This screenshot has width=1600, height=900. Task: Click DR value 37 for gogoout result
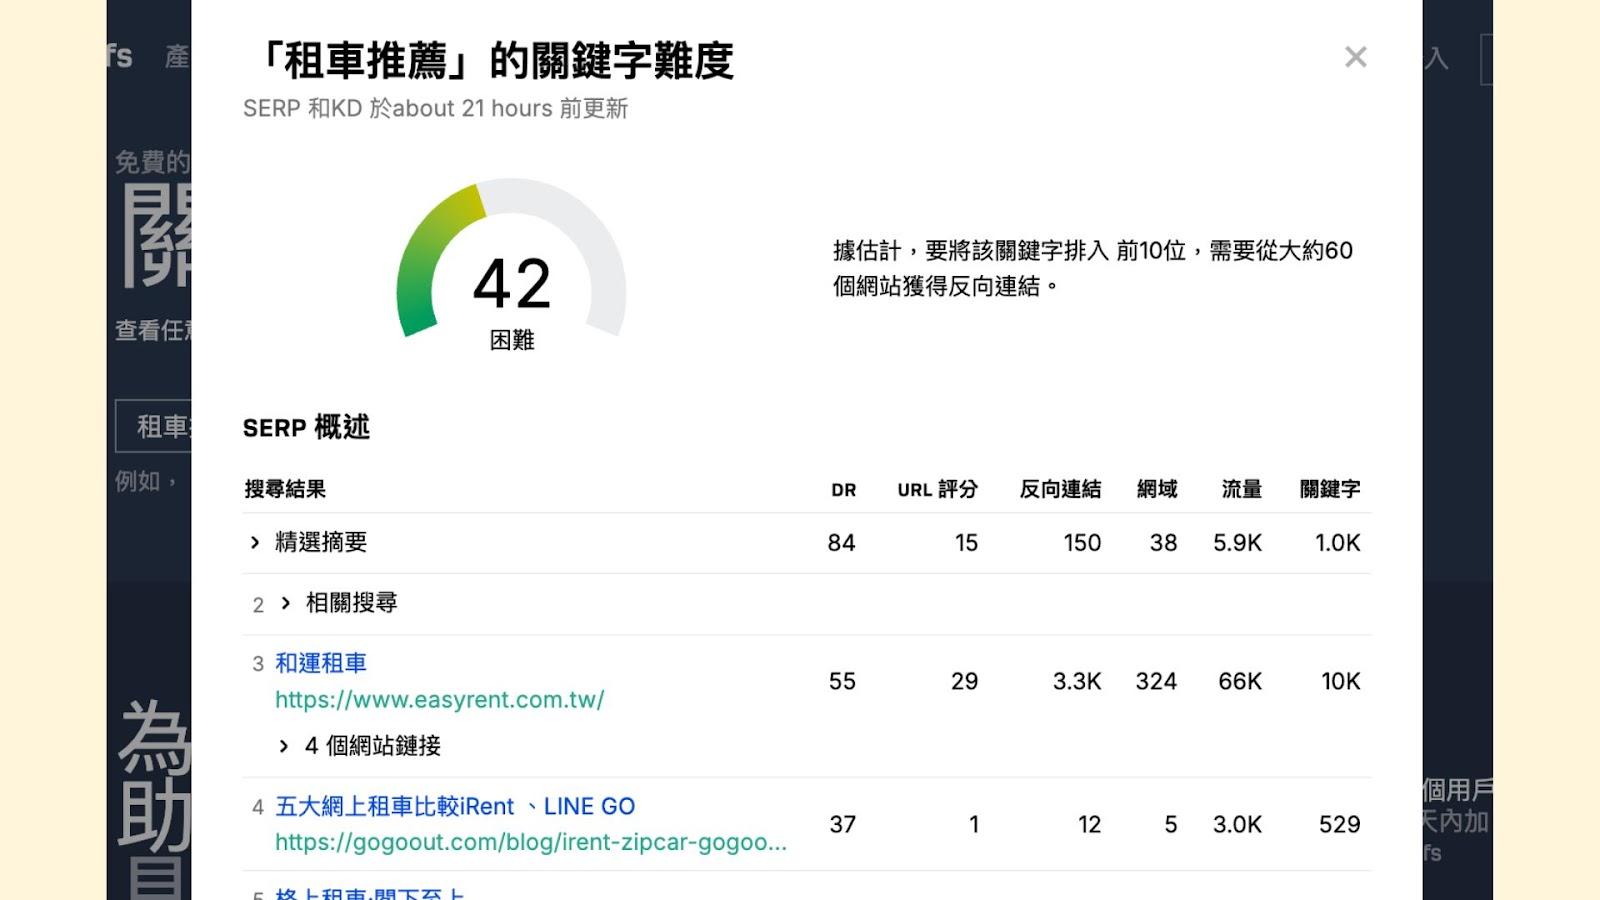click(x=843, y=825)
